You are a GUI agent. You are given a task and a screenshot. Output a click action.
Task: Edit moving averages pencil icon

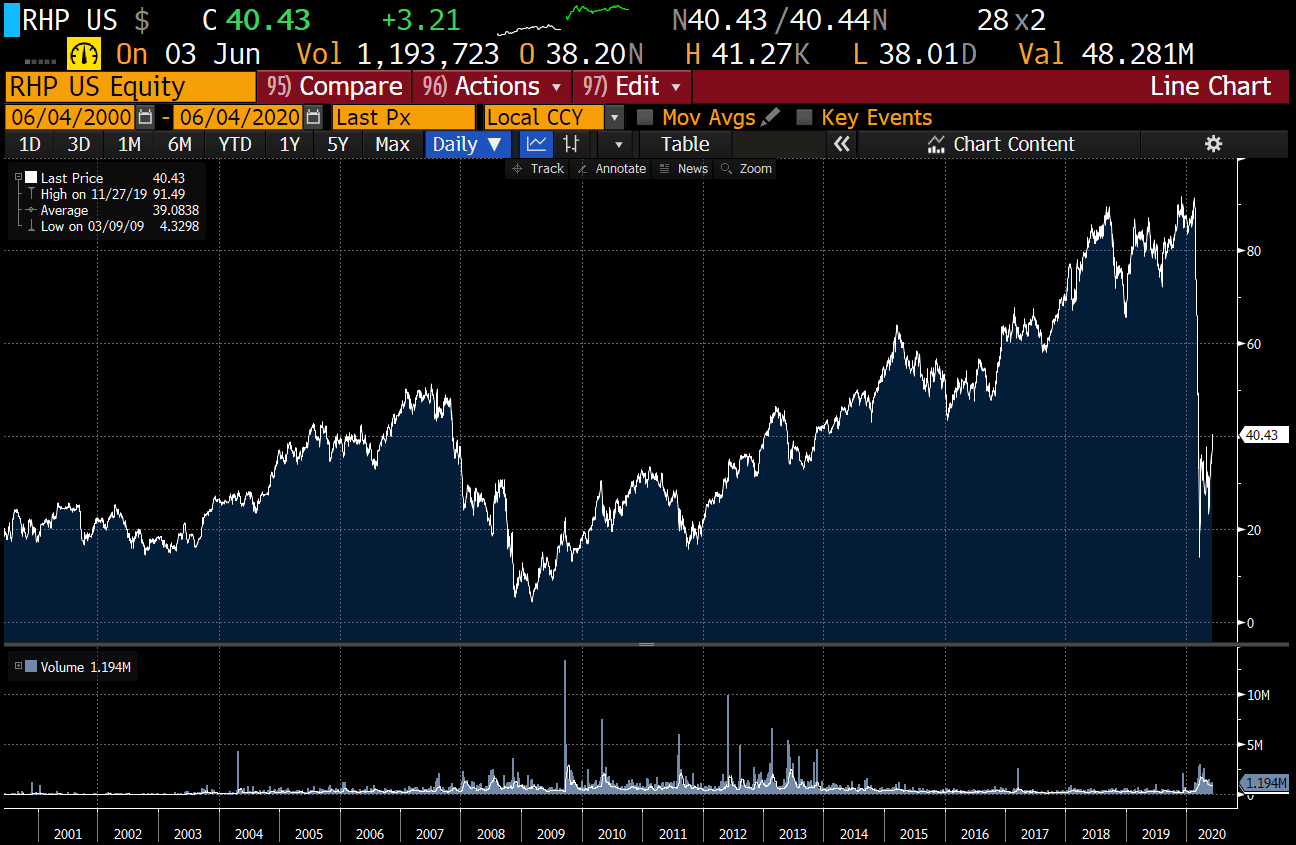770,117
